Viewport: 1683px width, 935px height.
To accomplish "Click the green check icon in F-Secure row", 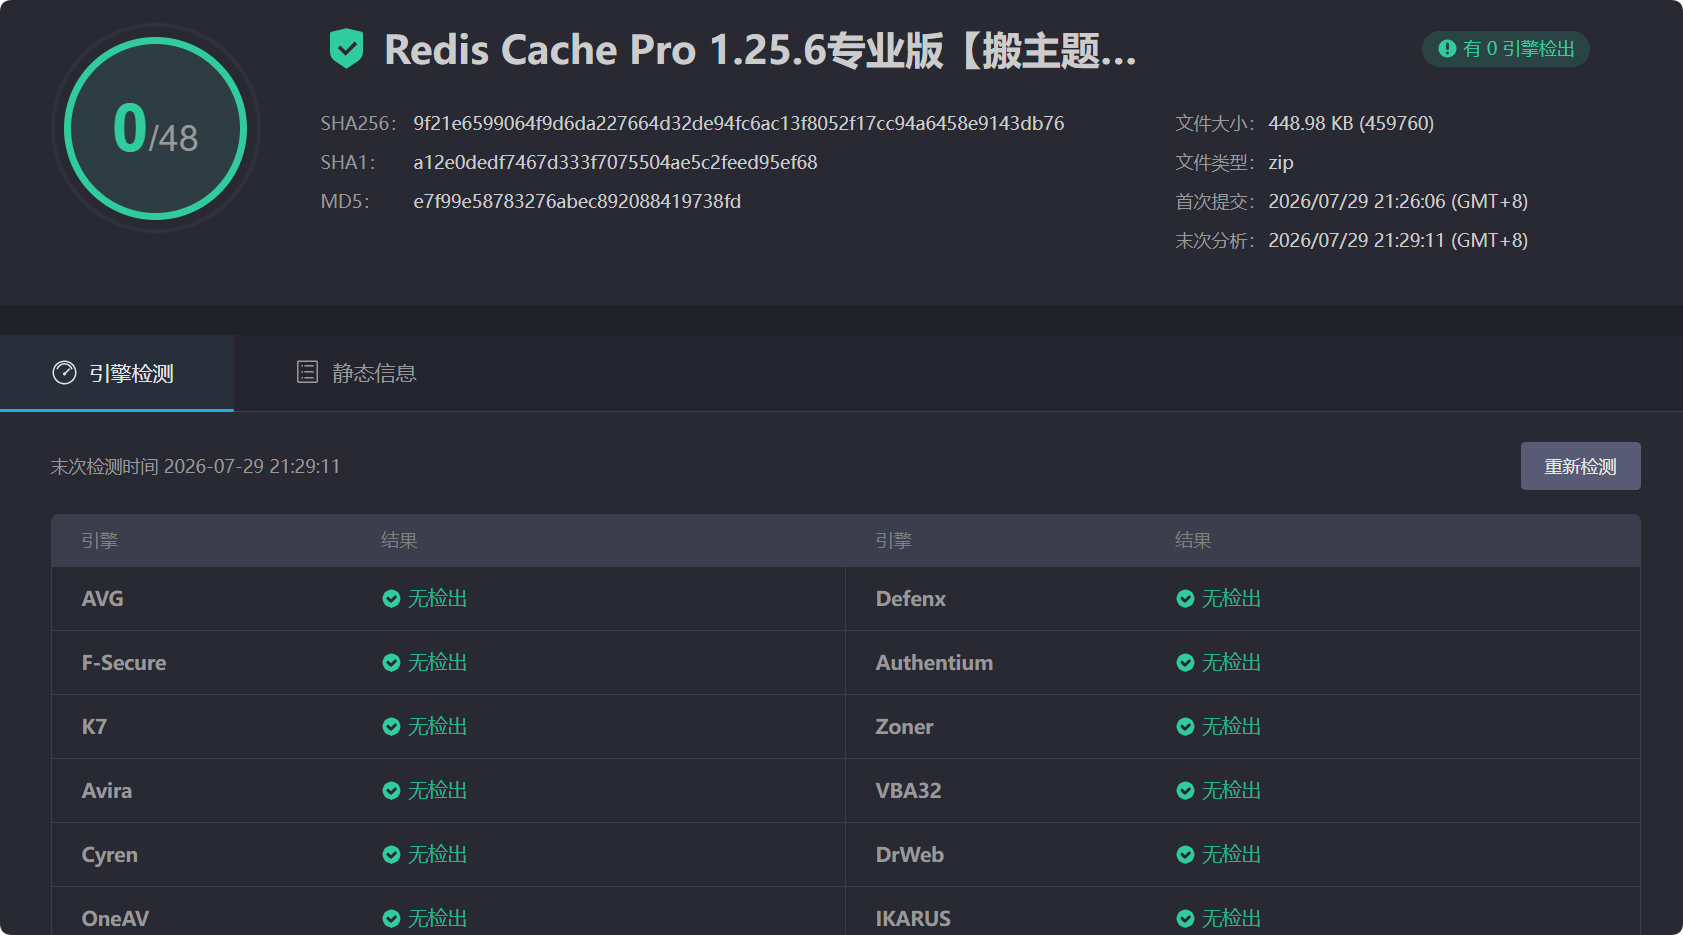I will [x=391, y=662].
